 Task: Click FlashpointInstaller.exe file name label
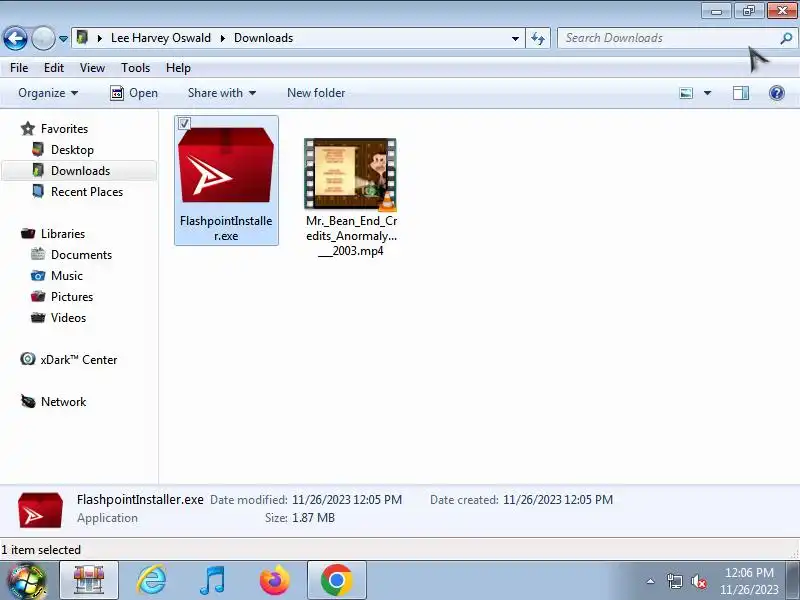click(x=226, y=228)
